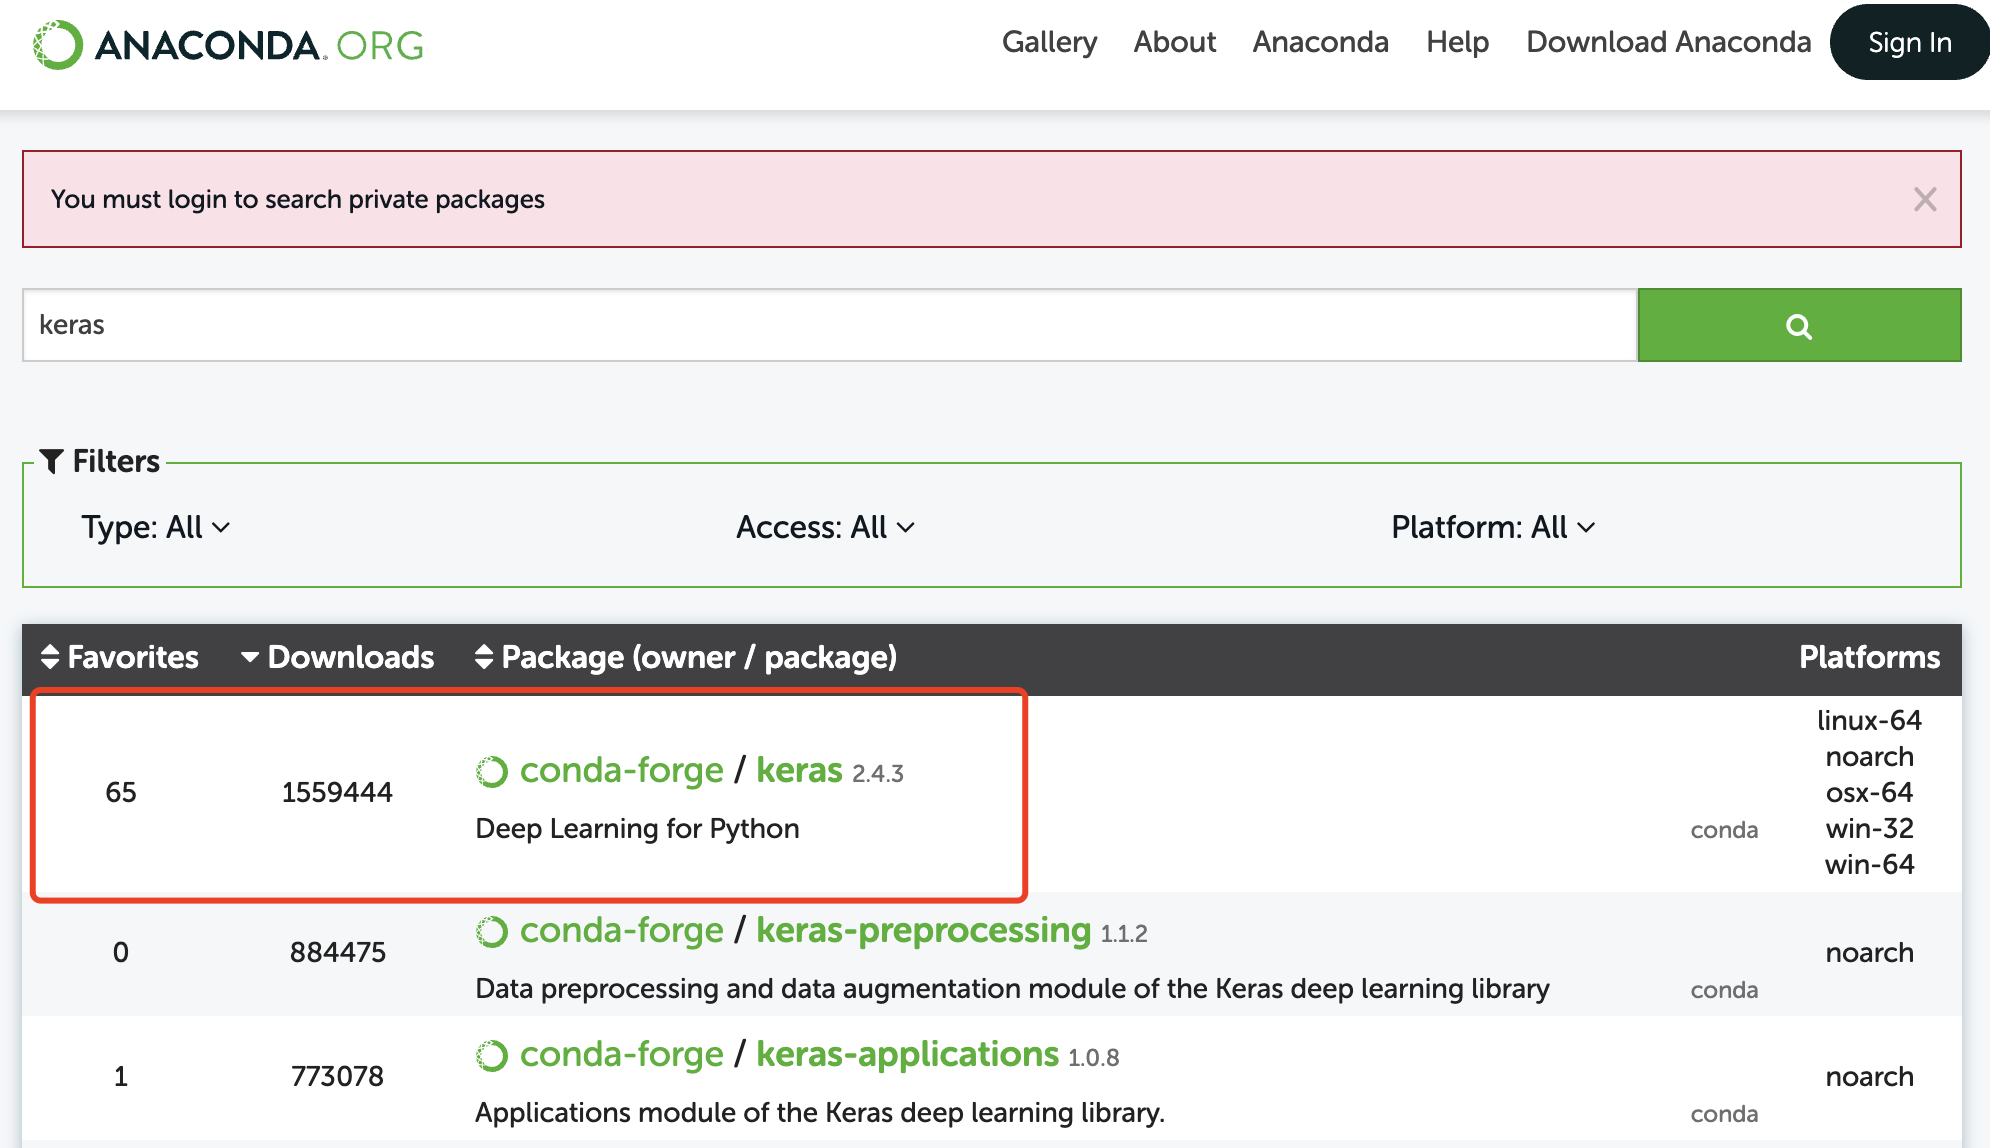Click the noarch platform in keras-applications row
The width and height of the screenshot is (1990, 1148).
(1869, 1077)
